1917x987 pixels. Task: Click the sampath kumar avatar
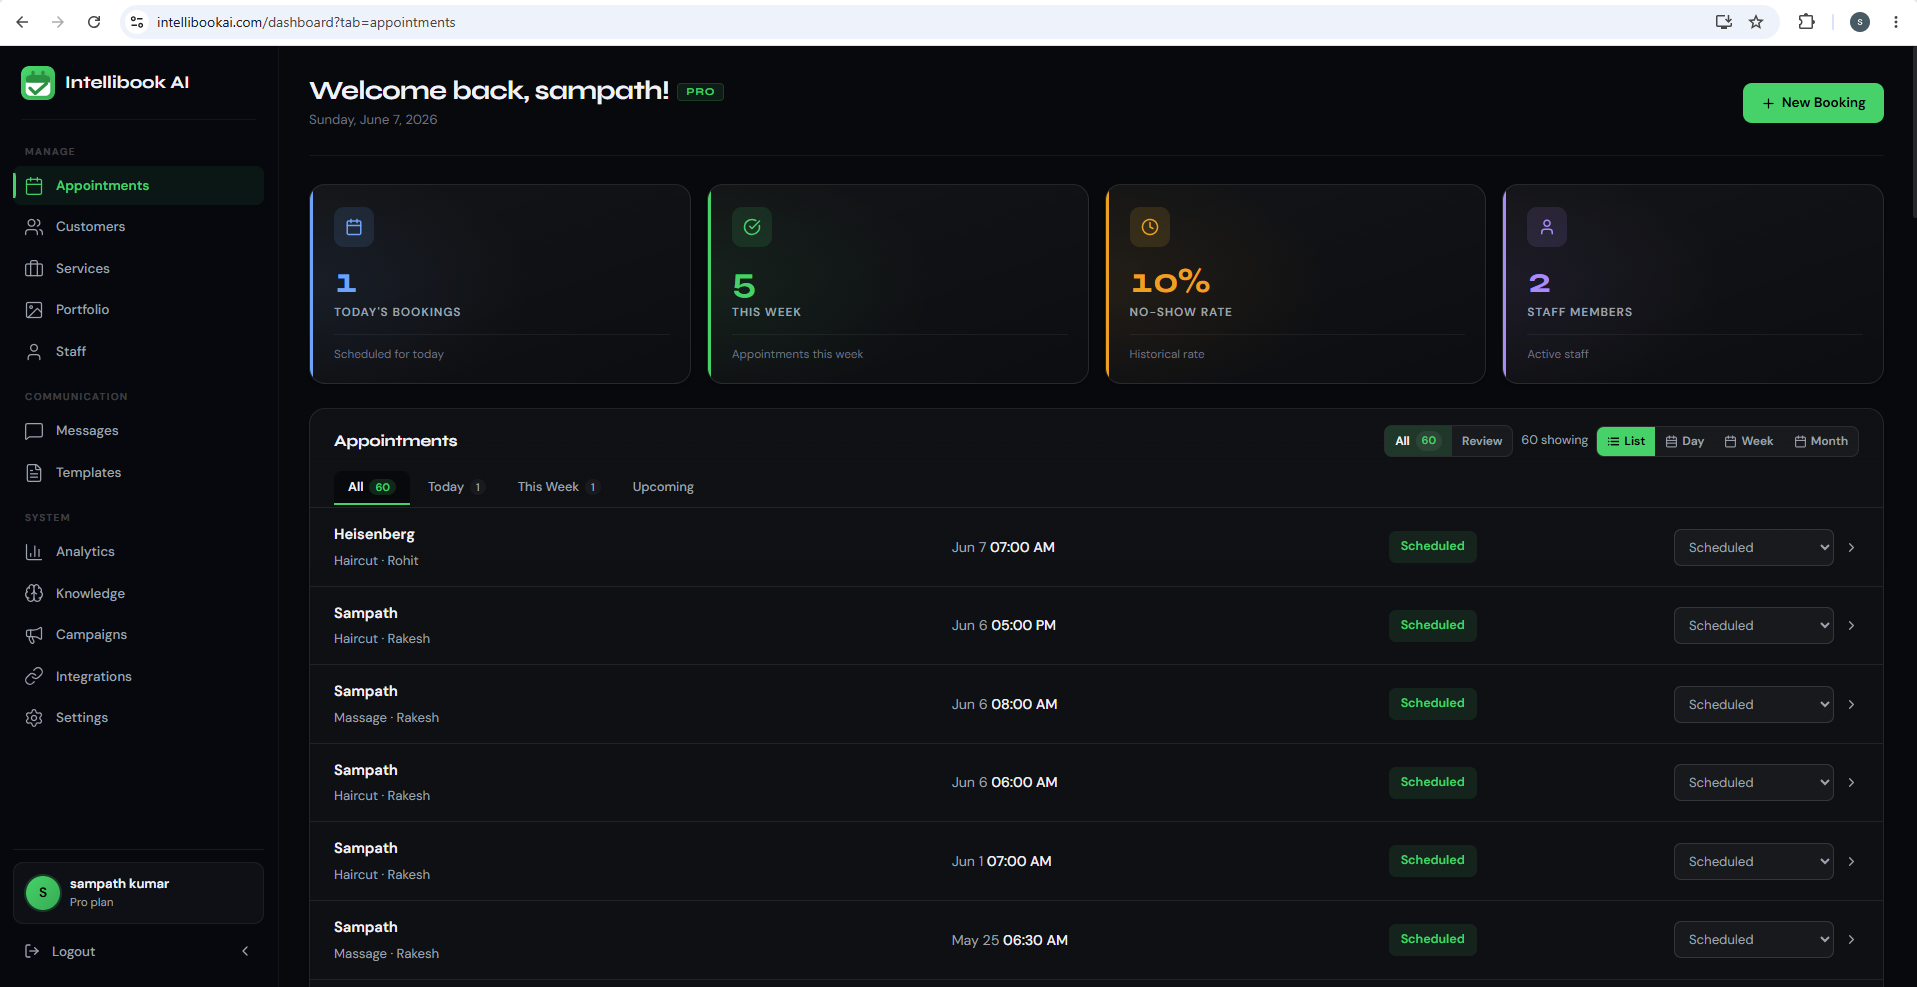[x=43, y=892]
